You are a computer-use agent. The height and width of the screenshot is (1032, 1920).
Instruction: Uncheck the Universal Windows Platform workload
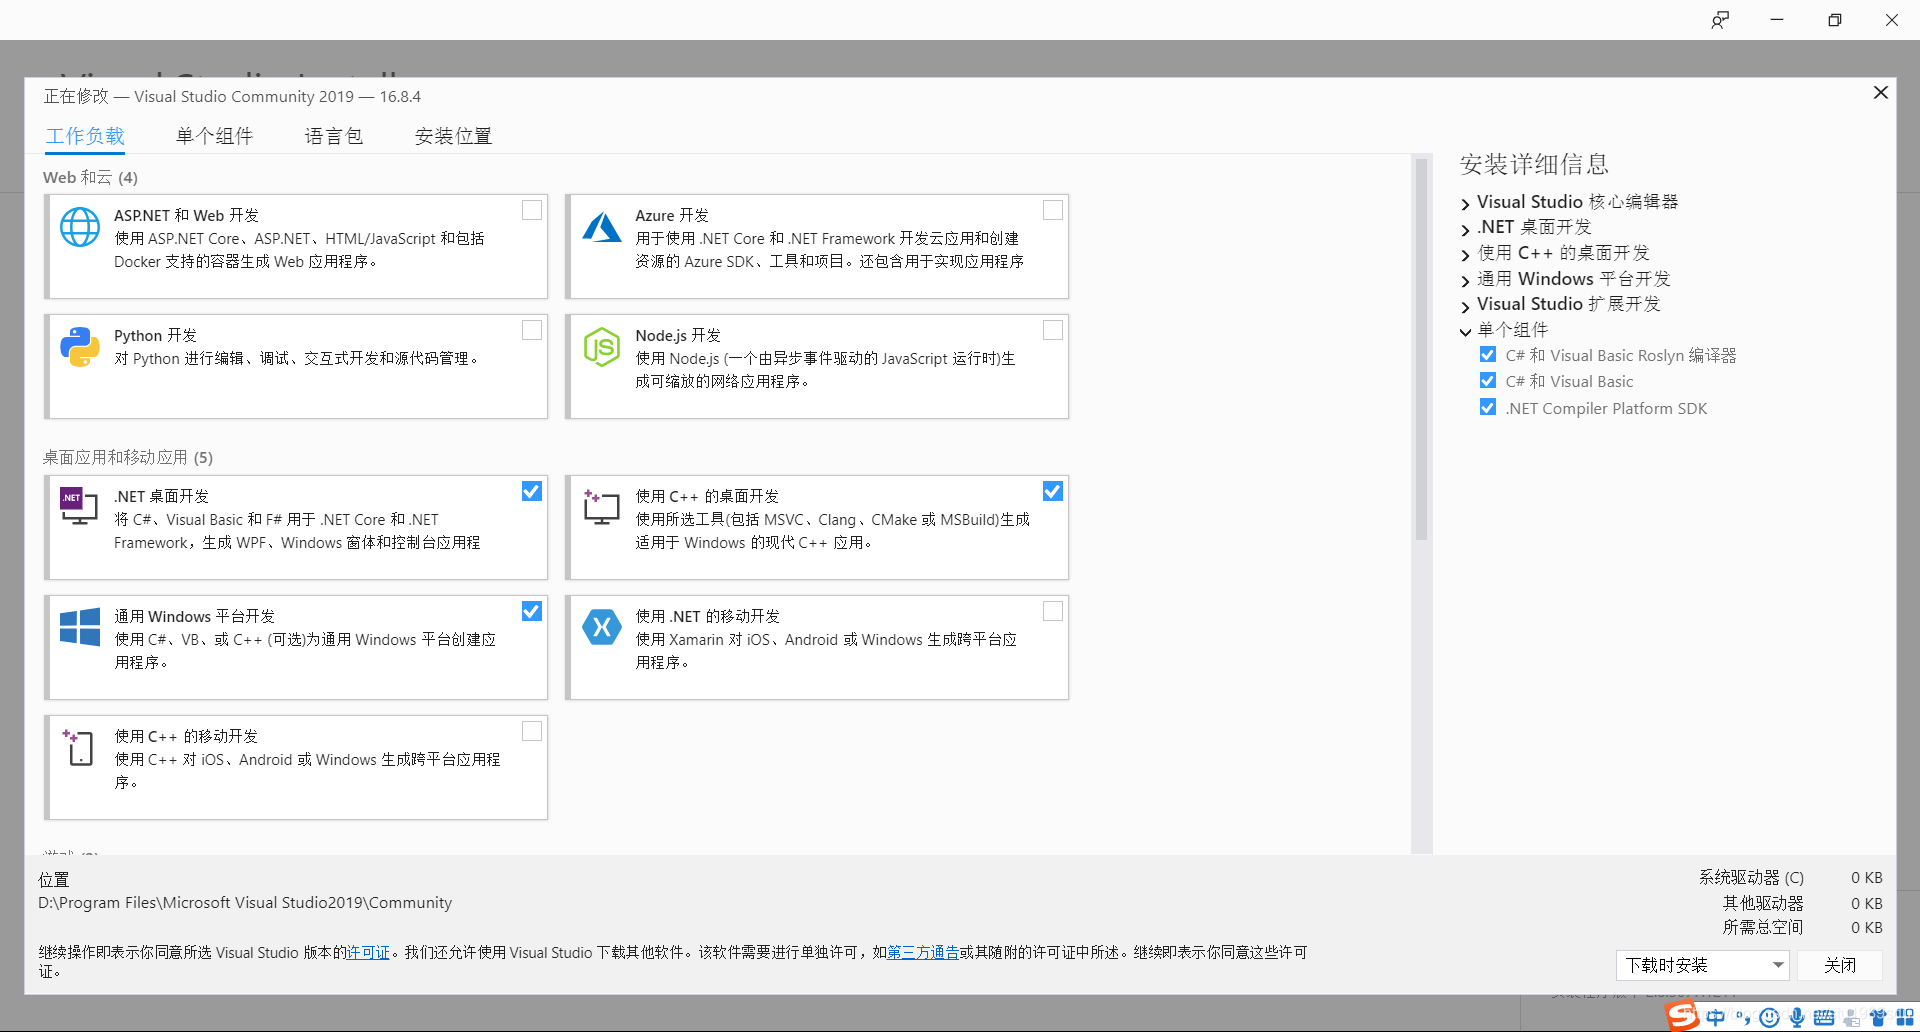click(x=532, y=611)
